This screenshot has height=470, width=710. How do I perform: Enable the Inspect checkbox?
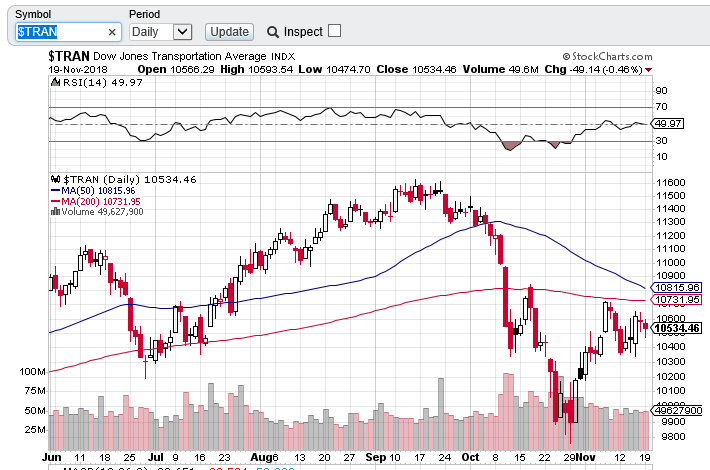tap(334, 31)
